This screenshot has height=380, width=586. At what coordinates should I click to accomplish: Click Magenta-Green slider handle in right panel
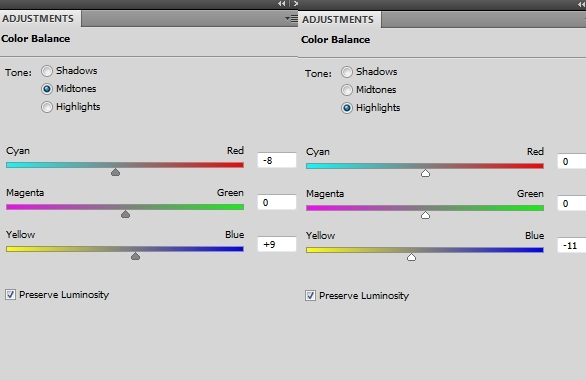pyautogui.click(x=425, y=215)
